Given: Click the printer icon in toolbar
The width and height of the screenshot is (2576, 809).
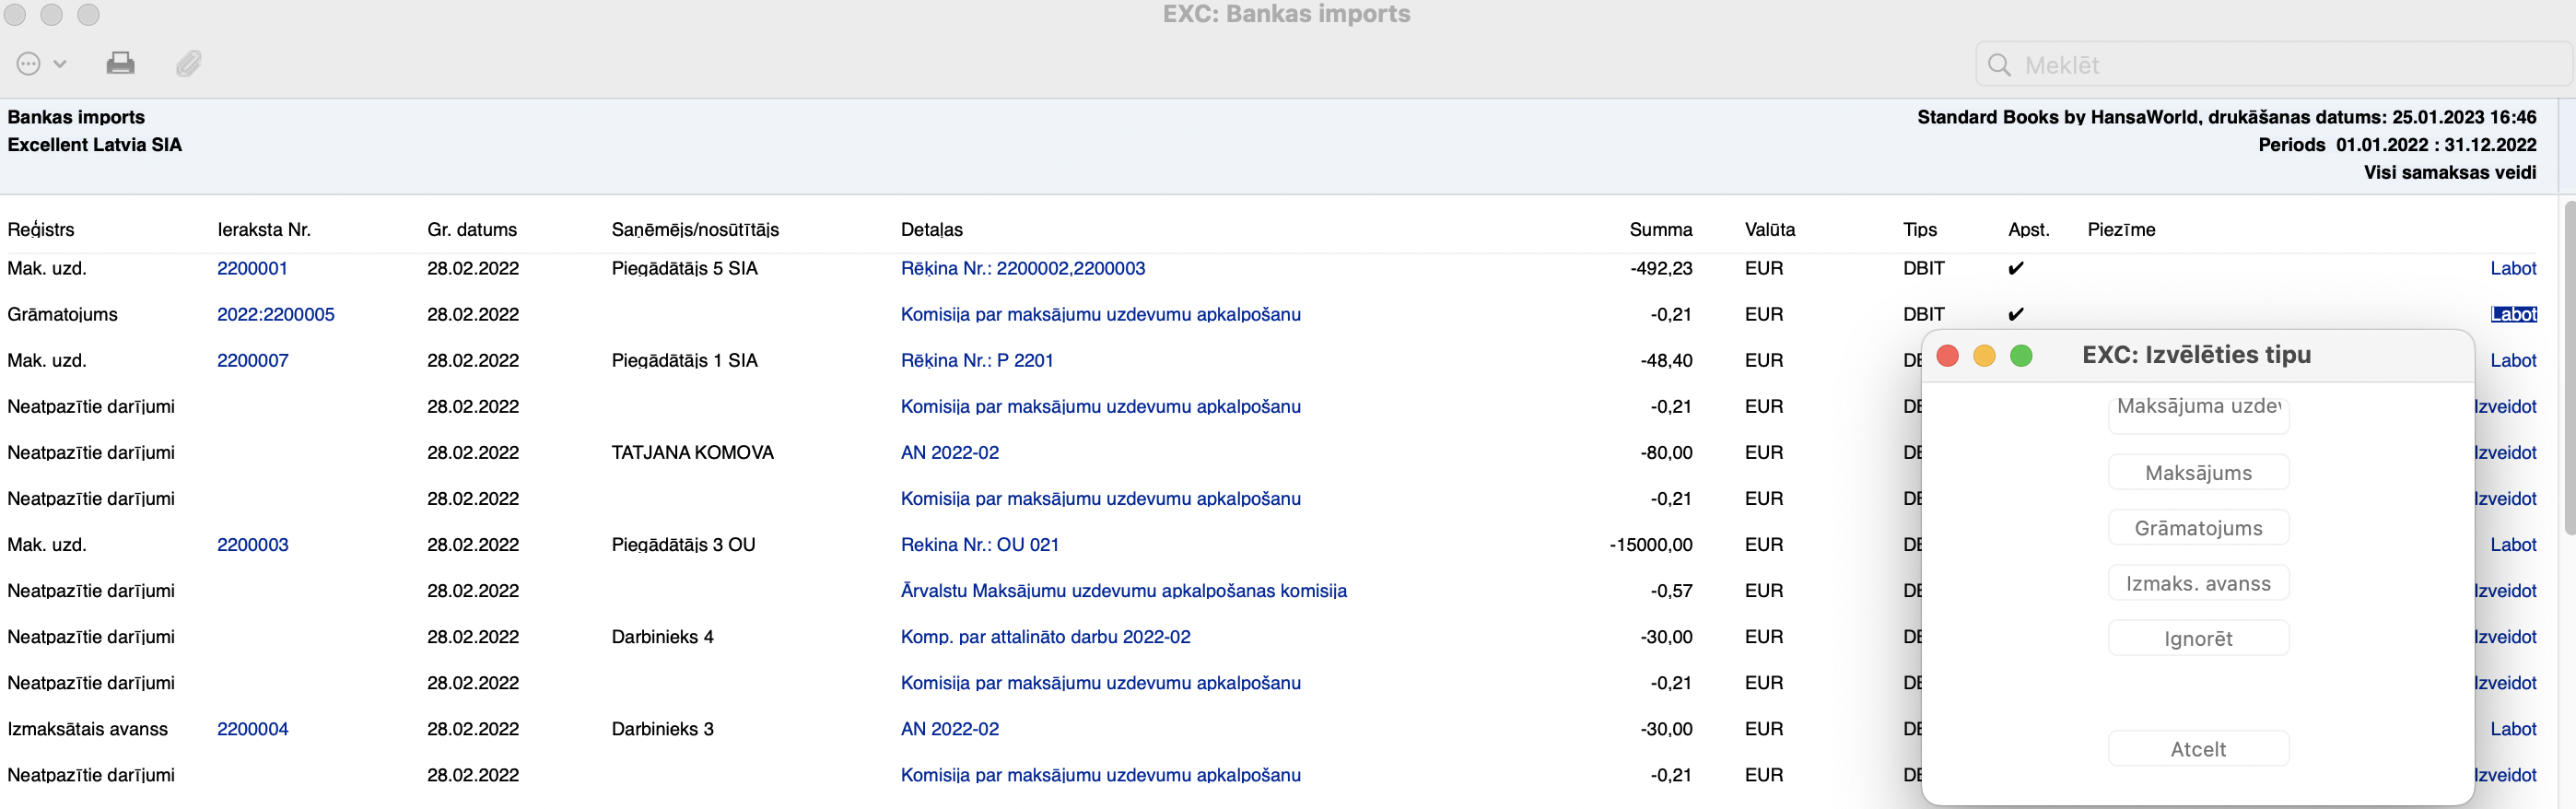Looking at the screenshot, I should coord(120,64).
